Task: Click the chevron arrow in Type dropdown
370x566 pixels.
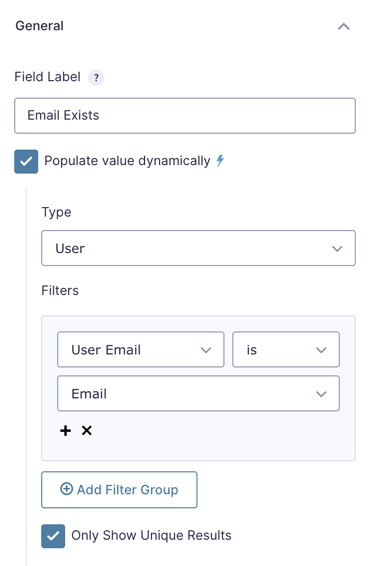Action: tap(337, 249)
